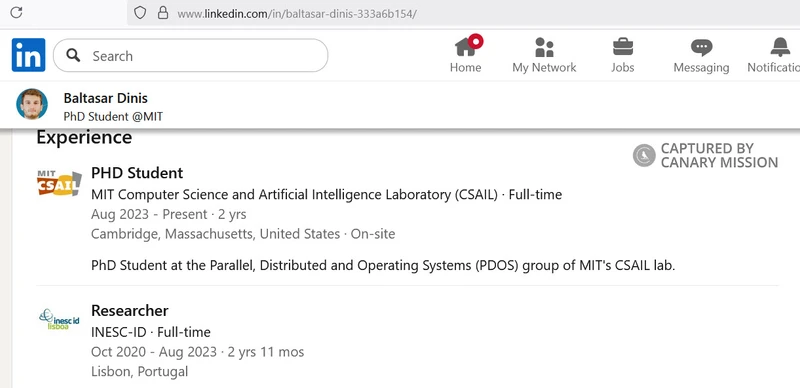Image resolution: width=800 pixels, height=388 pixels.
Task: Click the Lisbon, Portugal location text
Action: coord(139,371)
